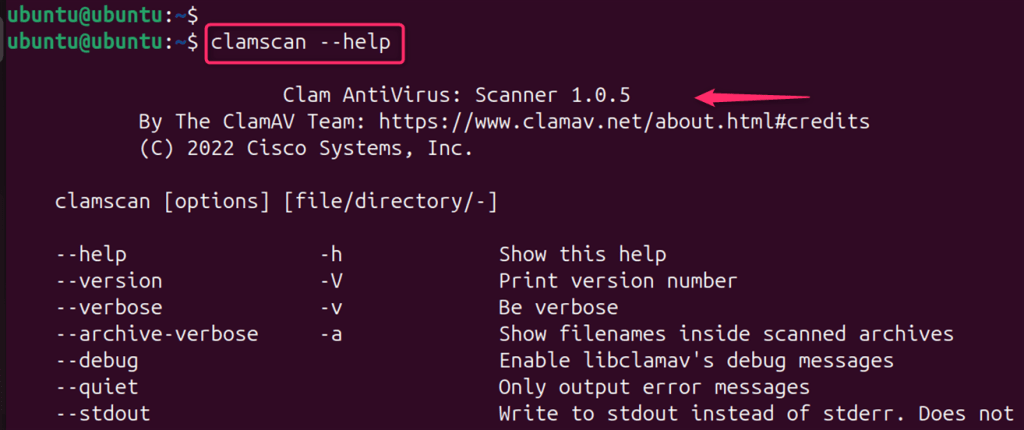Select the --stdout option
Viewport: 1024px width, 430px height.
(x=103, y=411)
